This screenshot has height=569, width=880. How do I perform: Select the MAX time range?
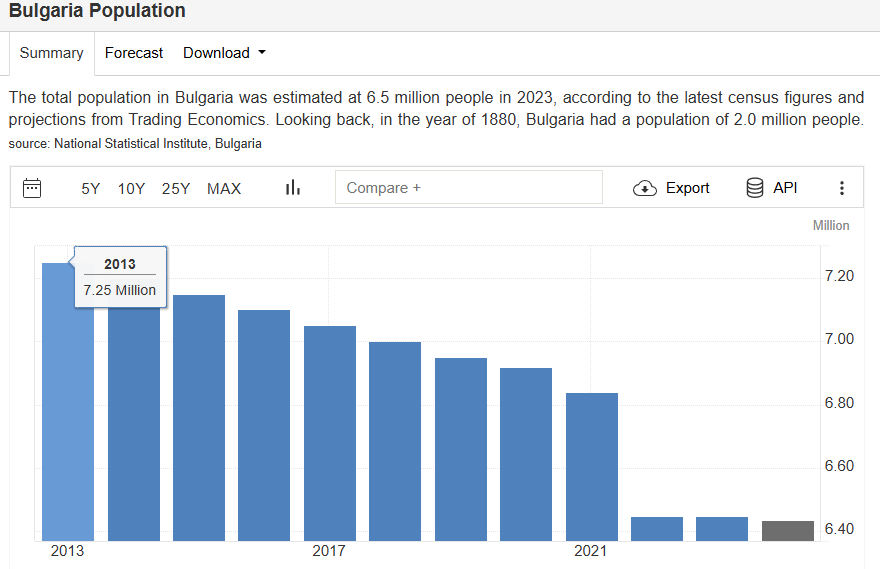point(224,189)
